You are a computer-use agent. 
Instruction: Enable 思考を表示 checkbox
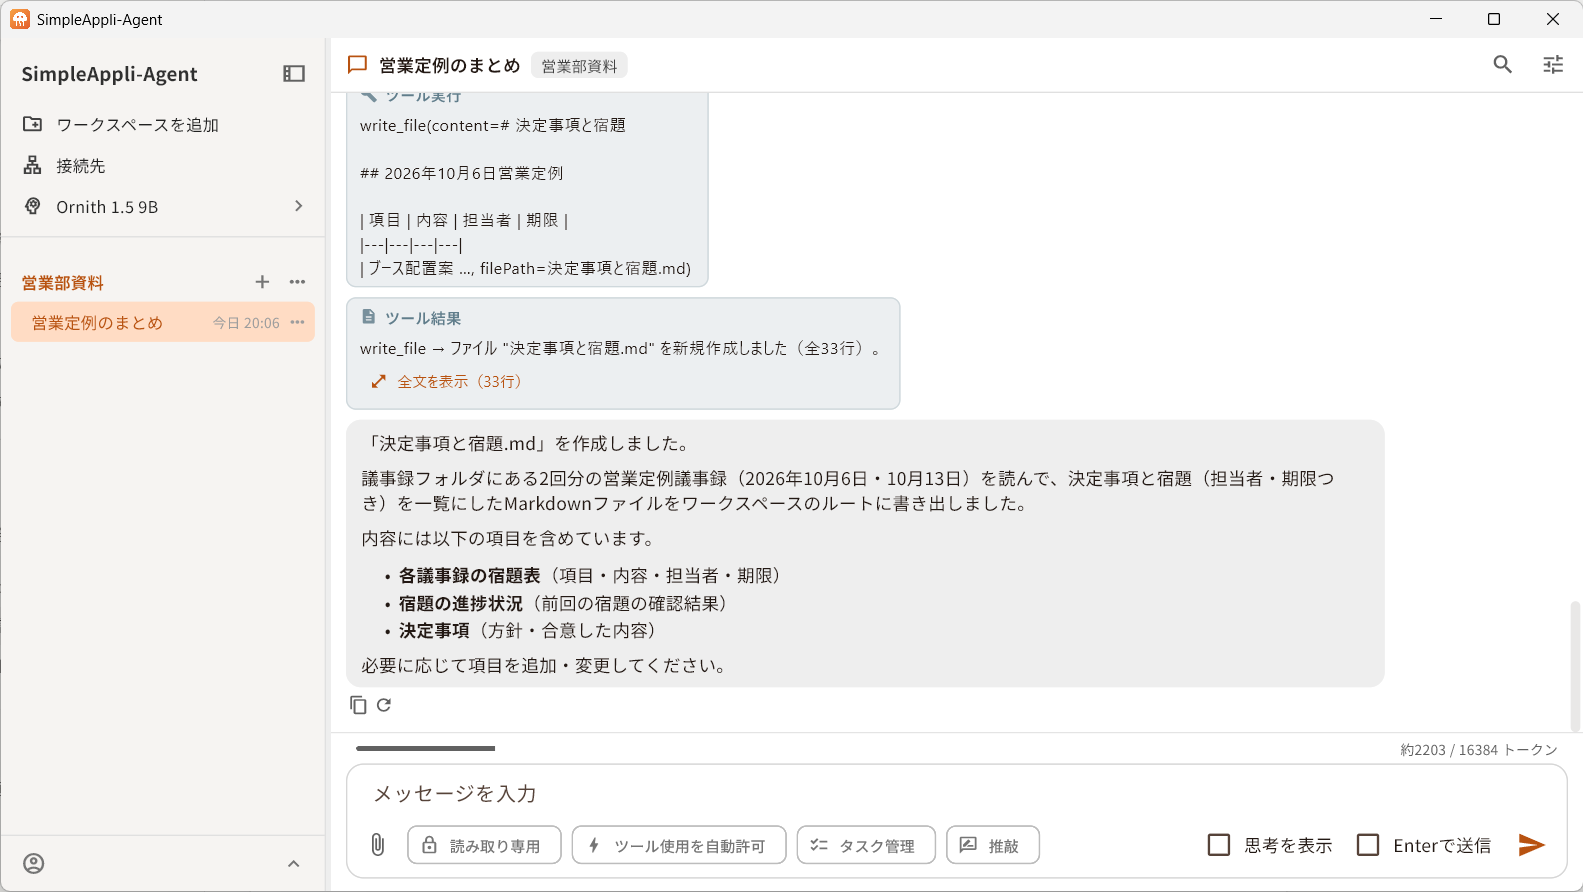pyautogui.click(x=1219, y=845)
